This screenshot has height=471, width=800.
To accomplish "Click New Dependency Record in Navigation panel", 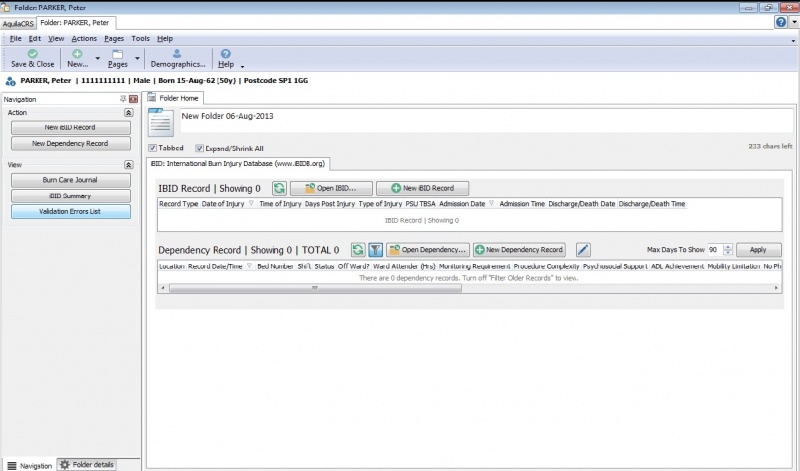I will coord(70,143).
